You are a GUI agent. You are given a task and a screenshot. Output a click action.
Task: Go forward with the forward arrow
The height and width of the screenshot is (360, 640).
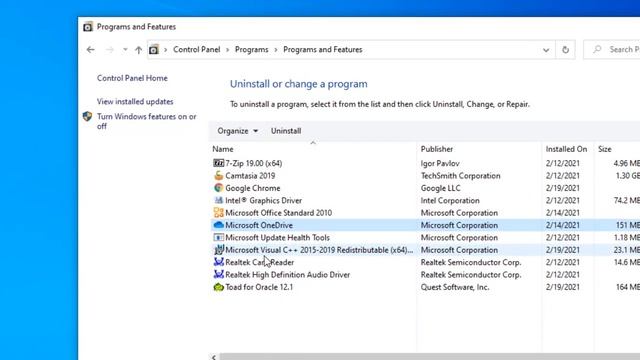[x=109, y=50]
